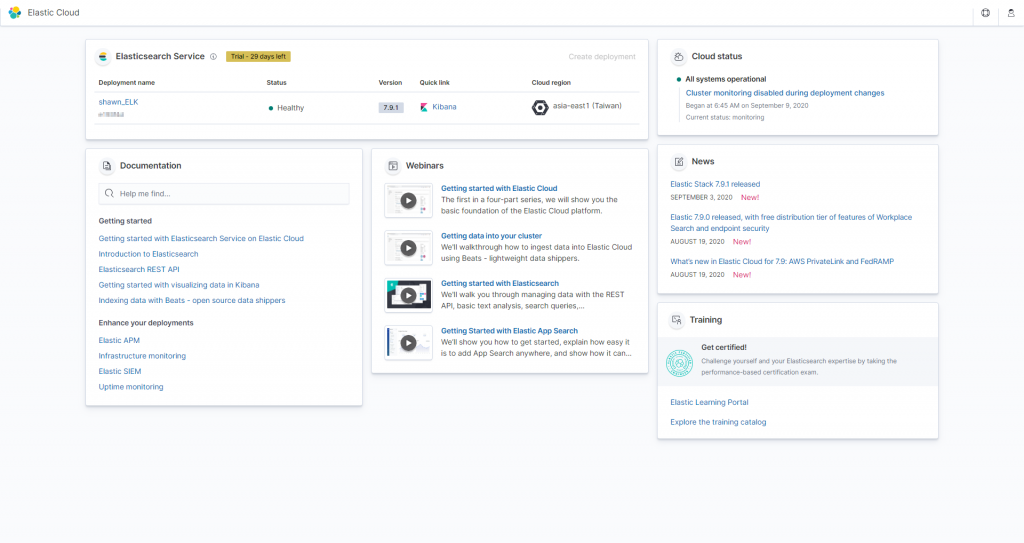Click the News panel icon

click(x=679, y=161)
